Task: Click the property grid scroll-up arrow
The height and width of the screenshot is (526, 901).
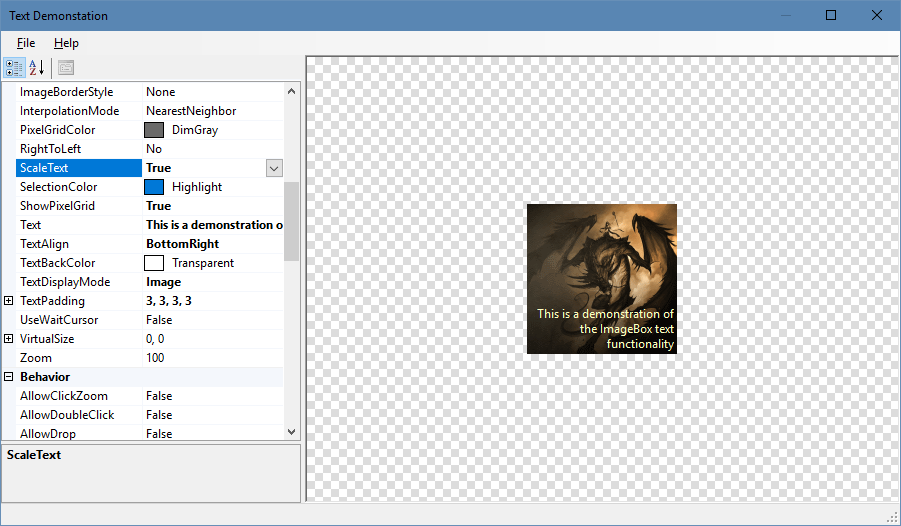Action: [x=291, y=92]
